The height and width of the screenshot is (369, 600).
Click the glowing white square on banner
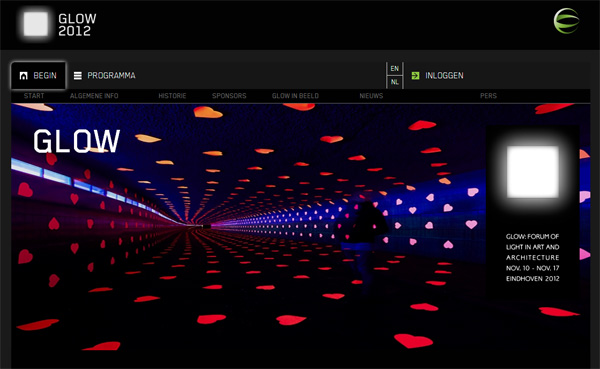pyautogui.click(x=532, y=171)
